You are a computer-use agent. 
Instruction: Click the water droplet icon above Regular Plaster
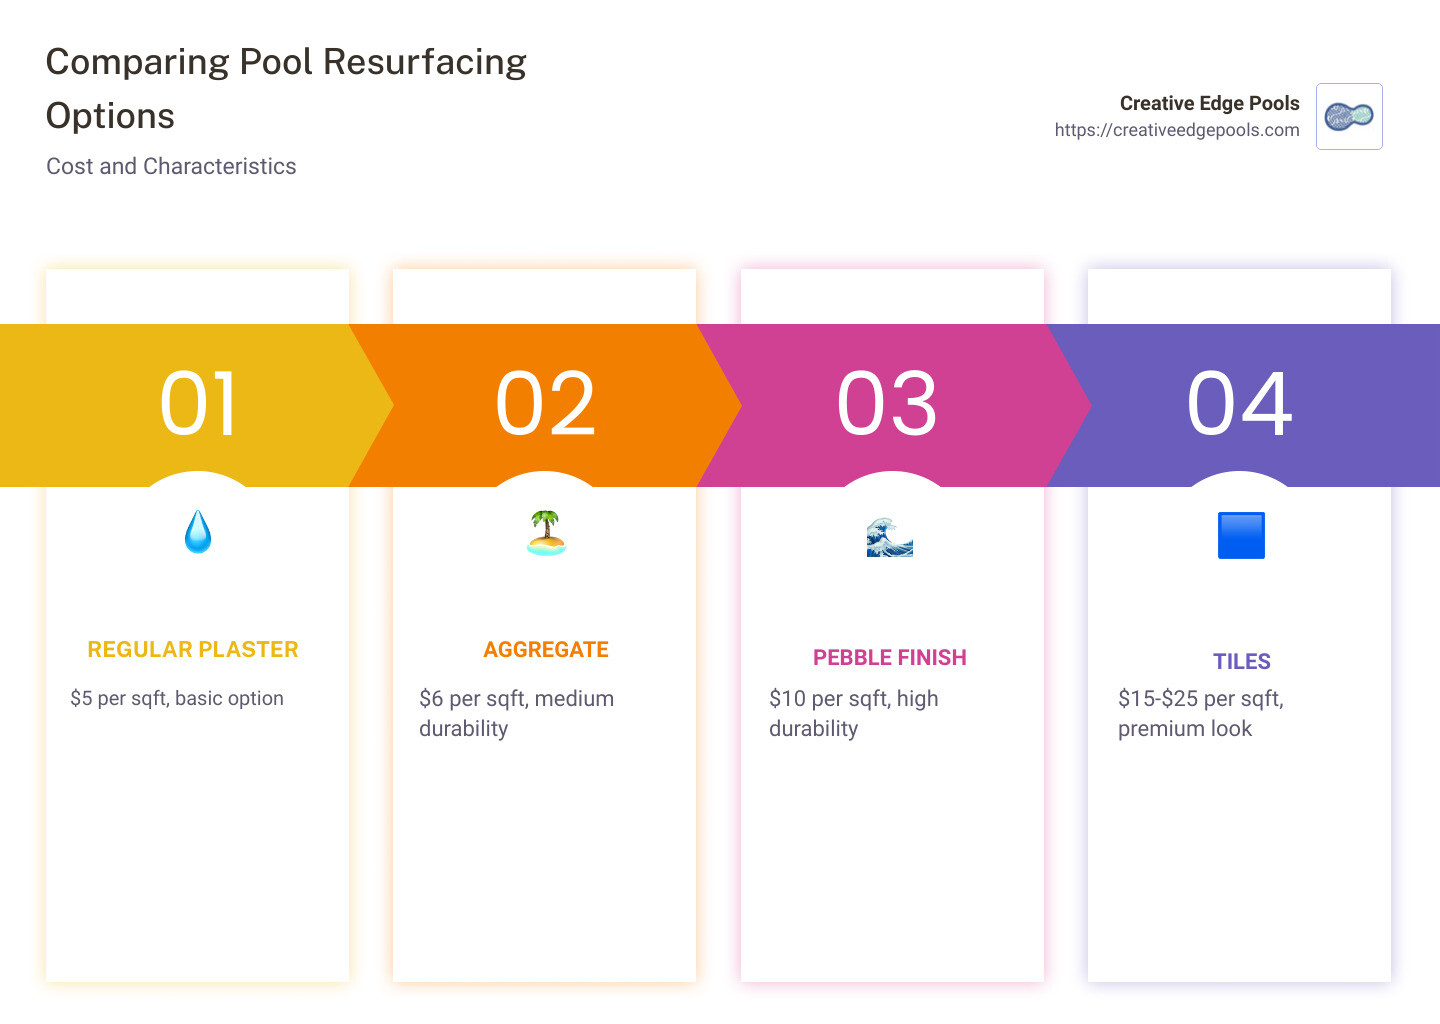[x=197, y=532]
